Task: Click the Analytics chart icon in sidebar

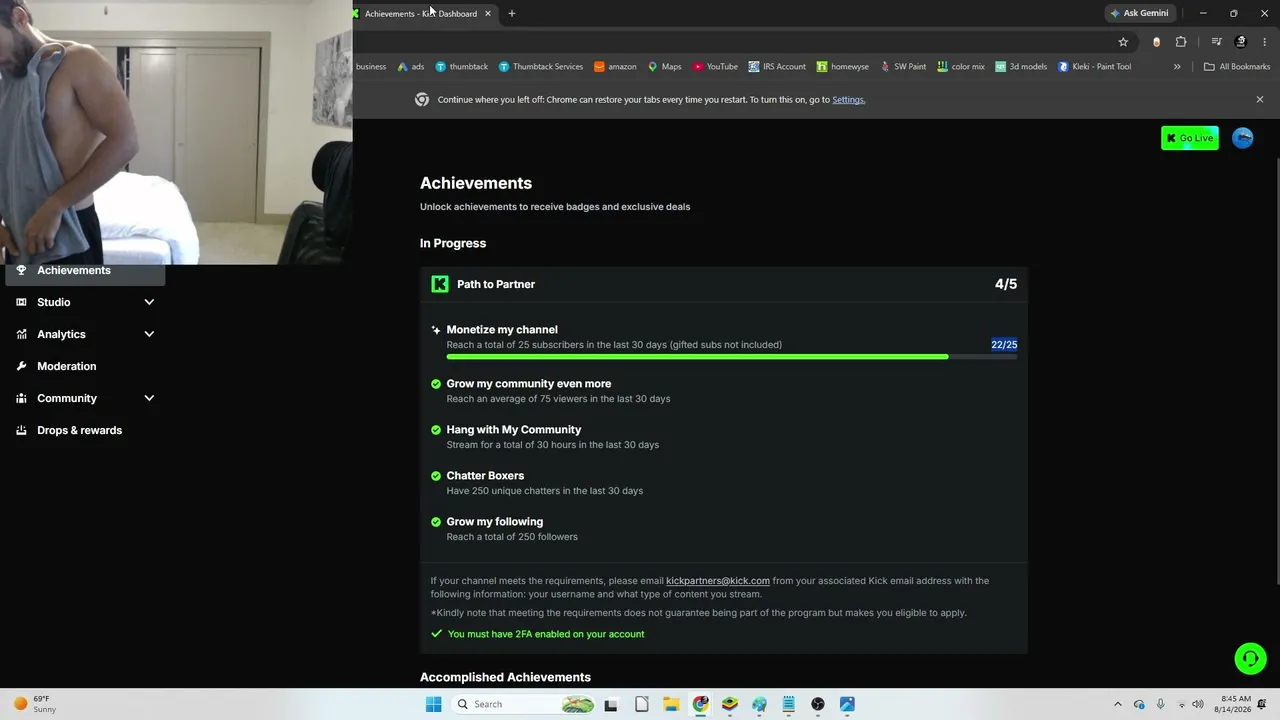Action: pyautogui.click(x=21, y=334)
